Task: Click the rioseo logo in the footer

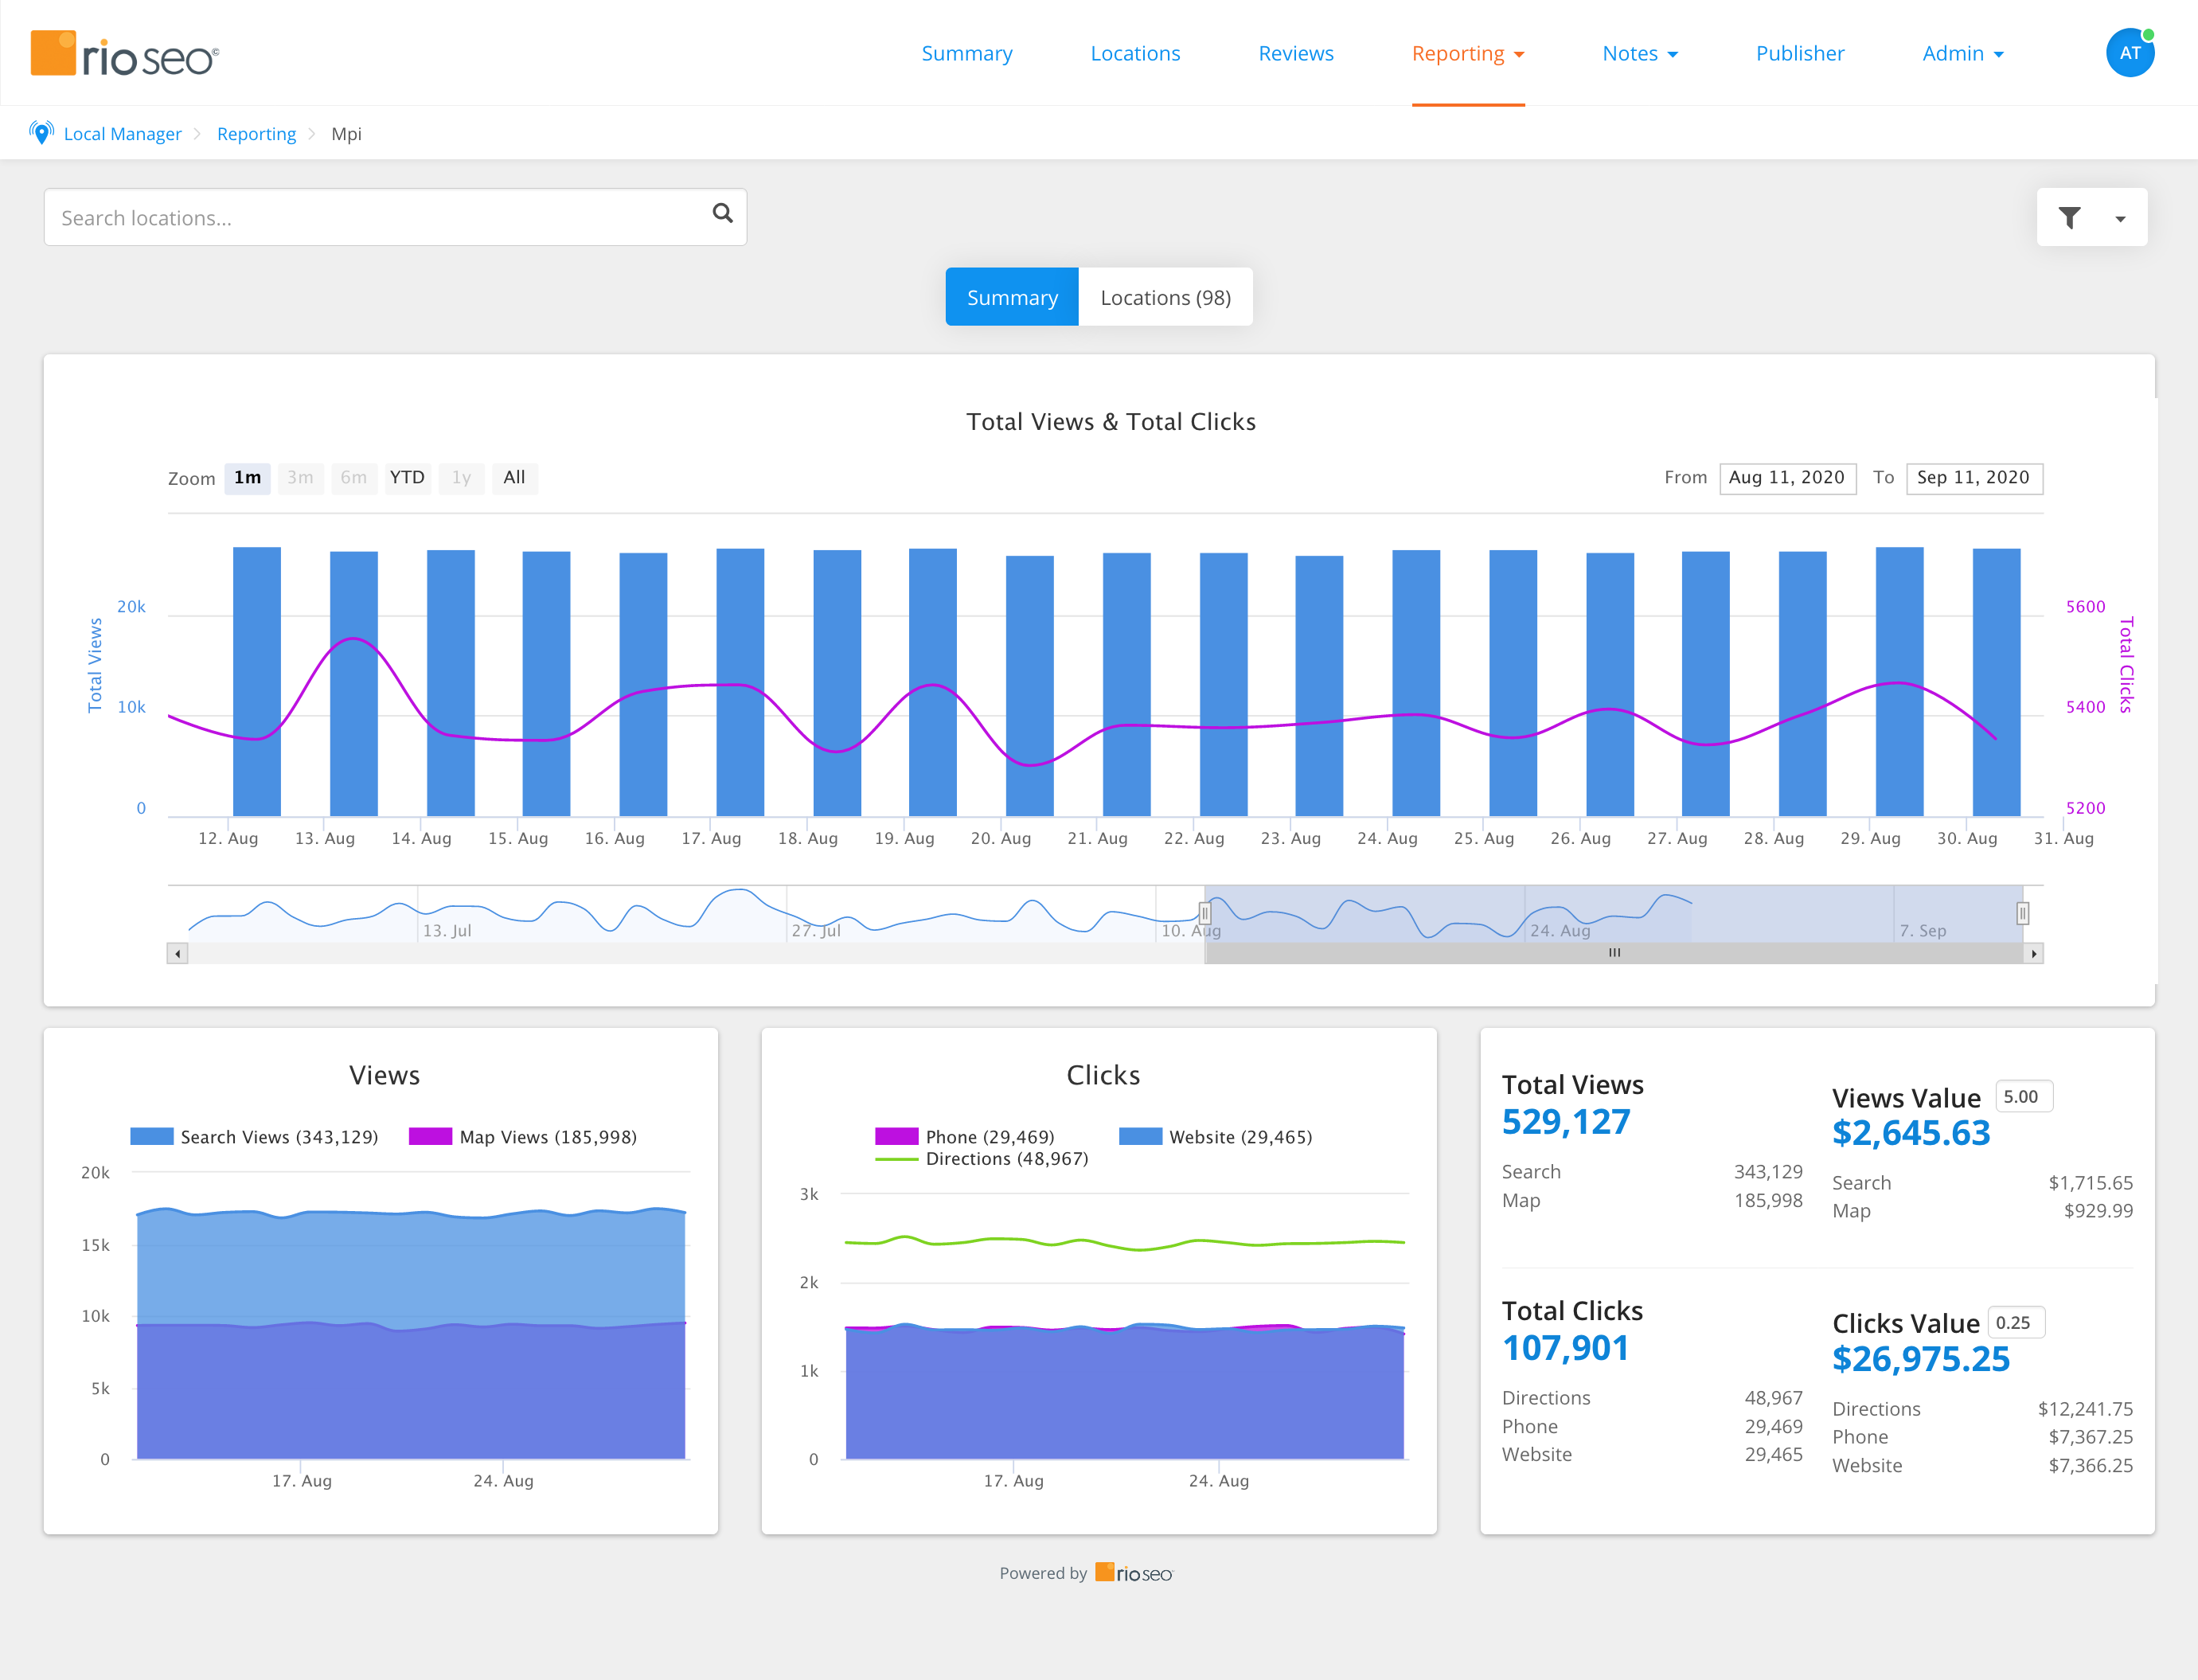Action: (x=1133, y=1572)
